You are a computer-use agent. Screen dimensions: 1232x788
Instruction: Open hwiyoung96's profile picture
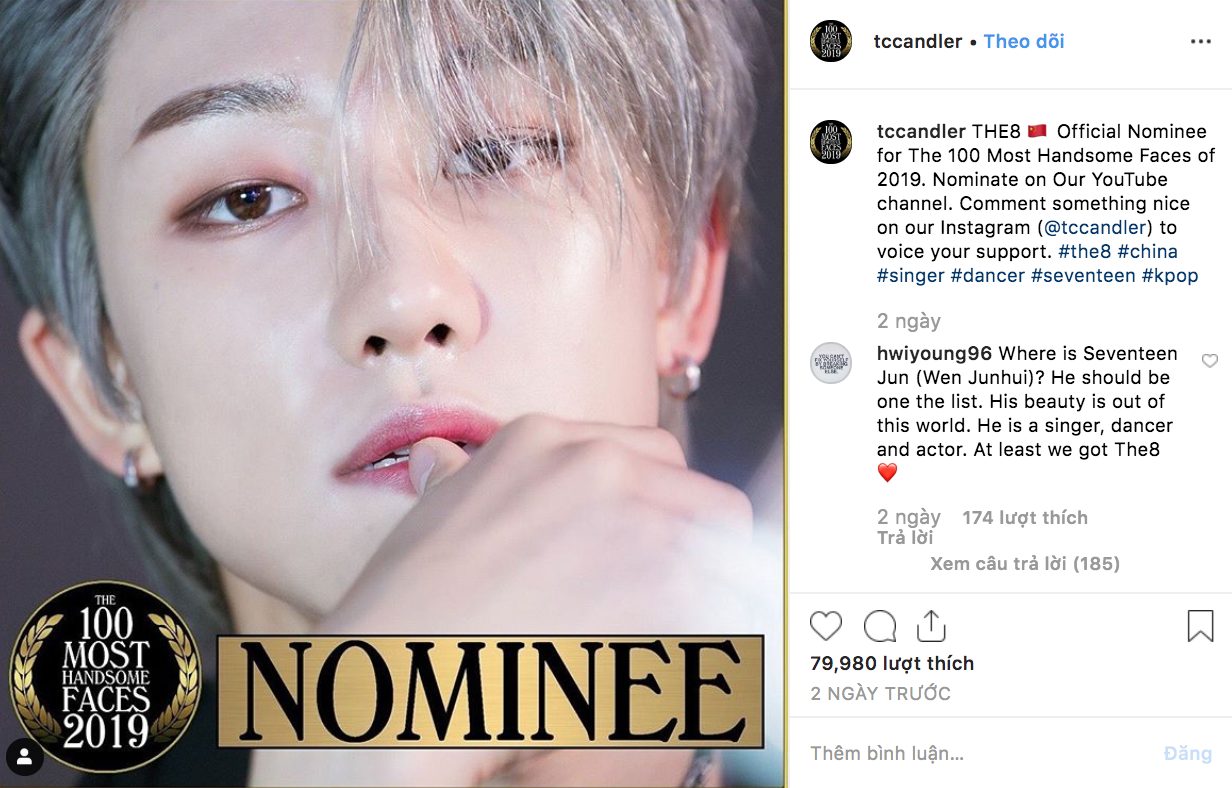click(830, 363)
